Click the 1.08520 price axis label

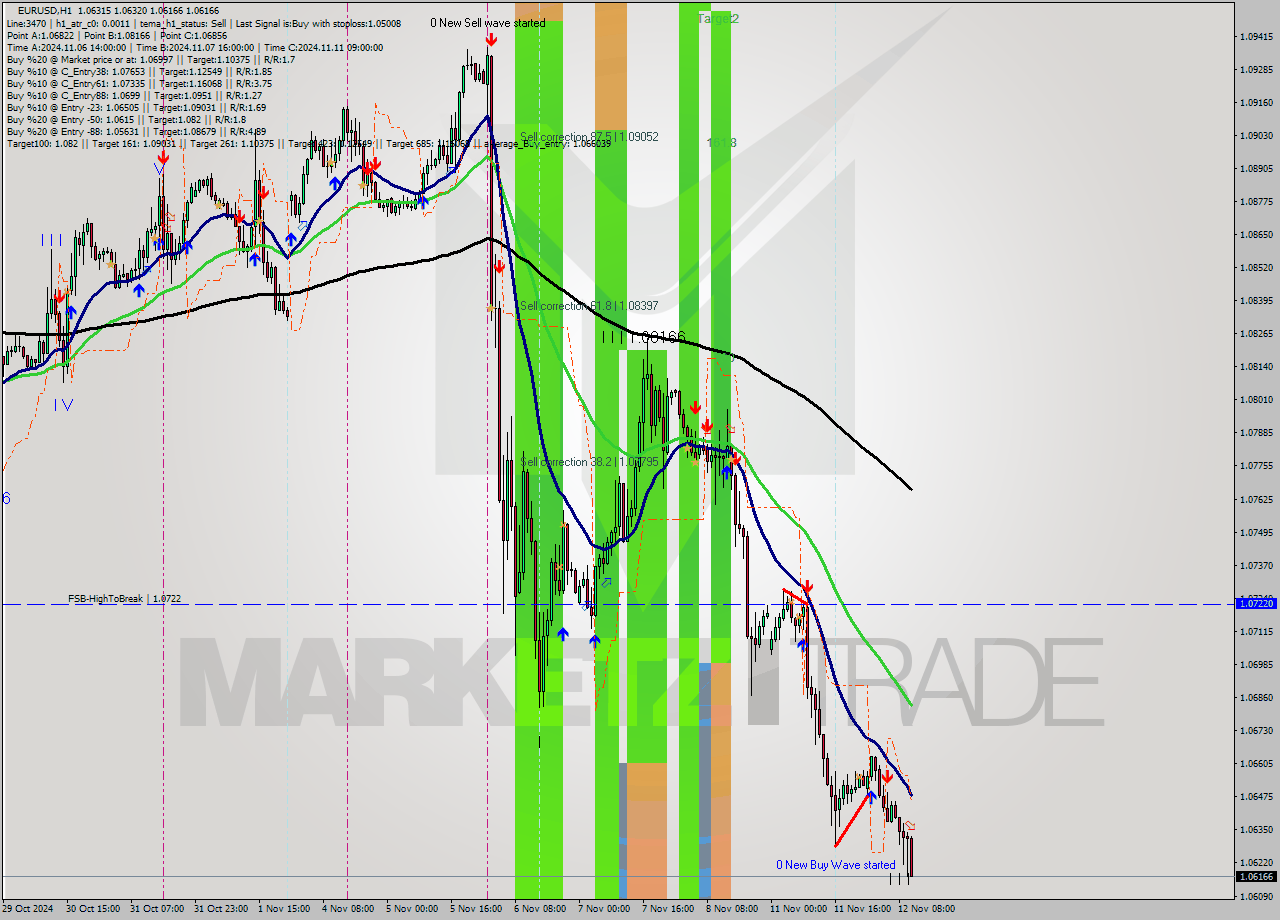pos(1256,267)
